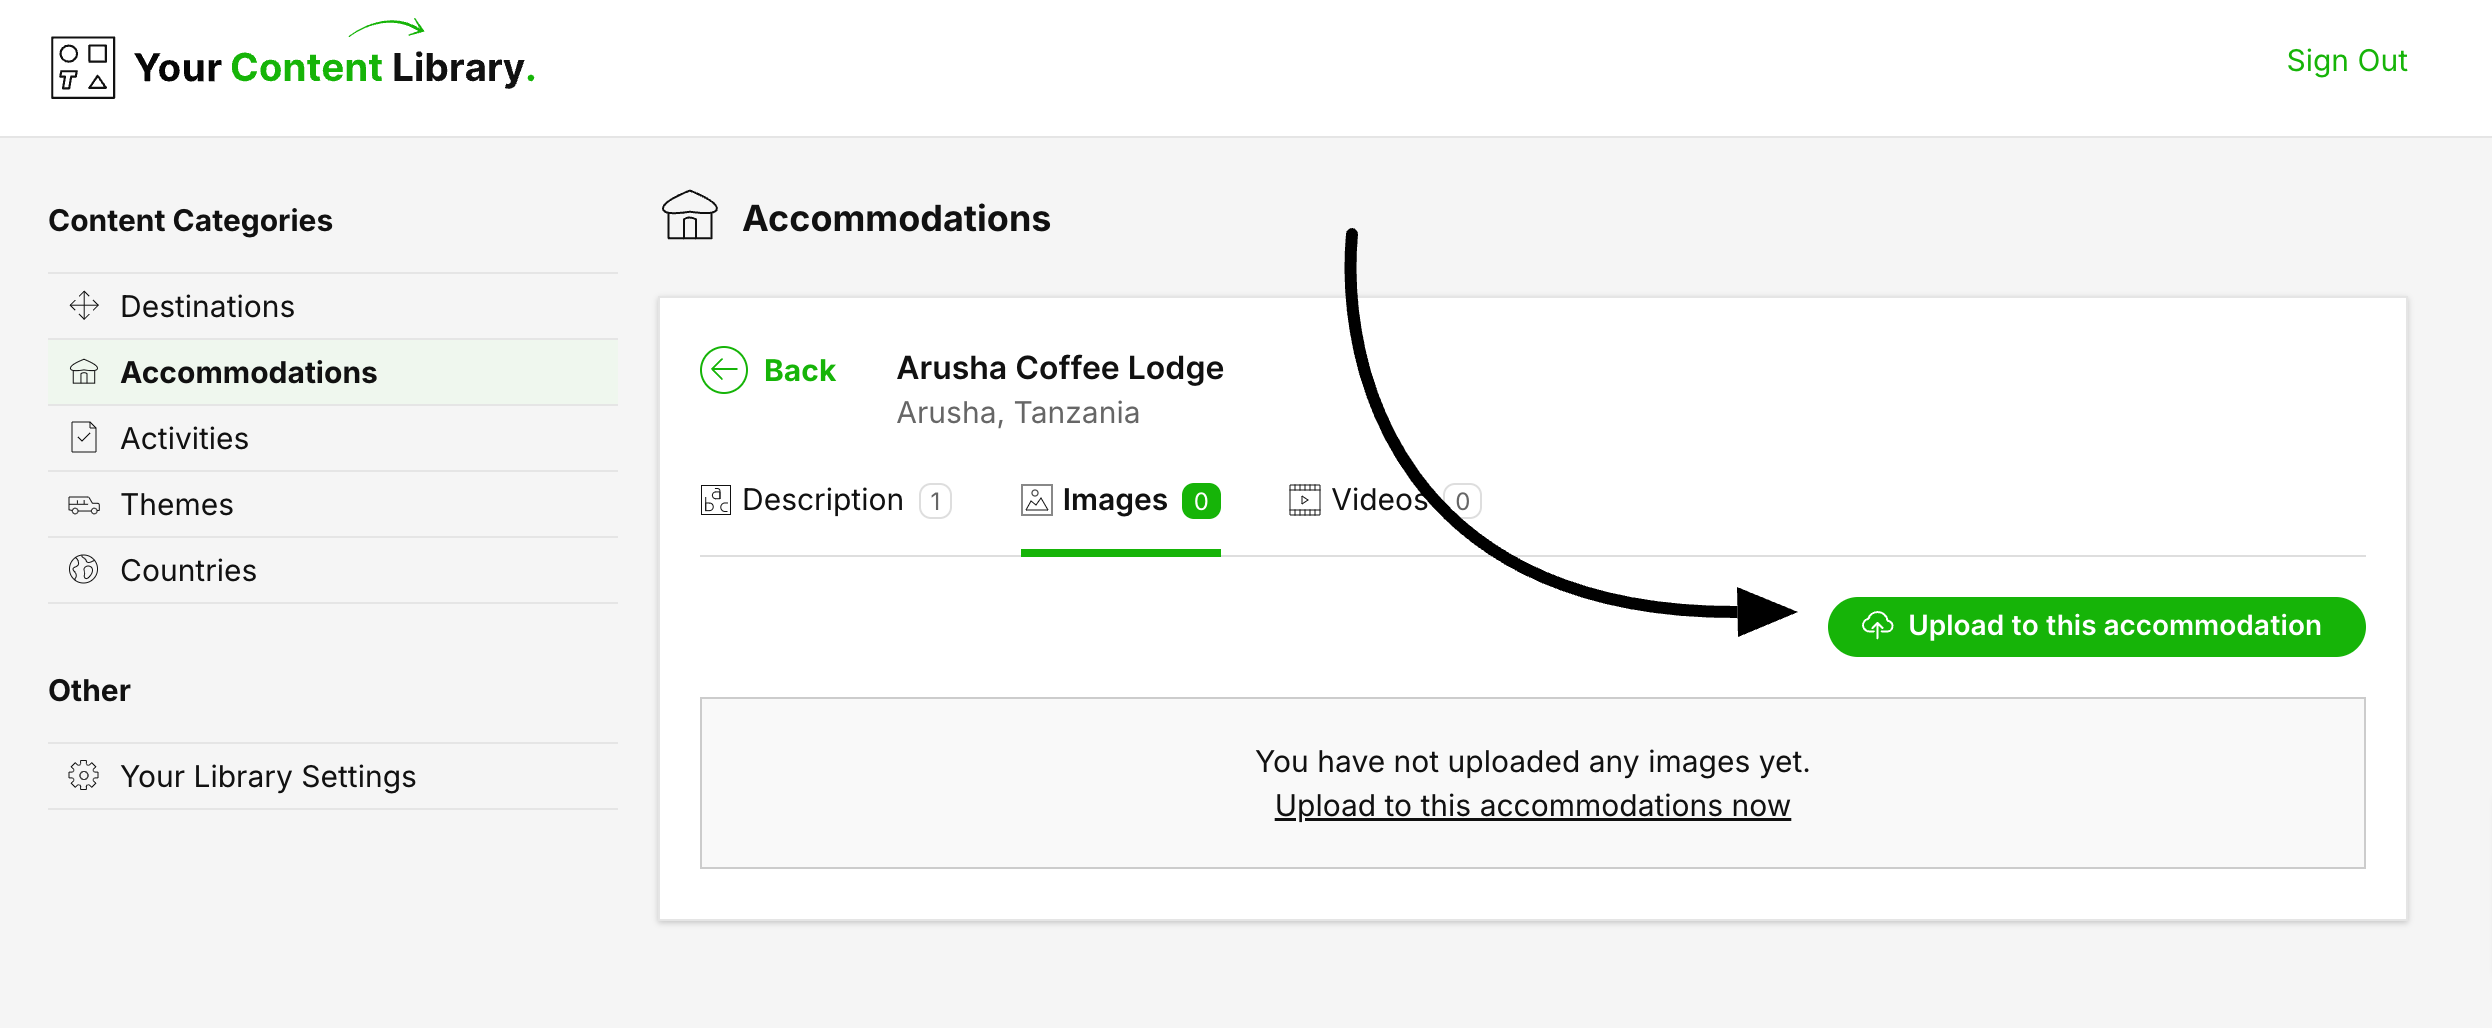Screen dimensions: 2492x1028
Task: Click Sign Out link
Action: tap(2346, 61)
